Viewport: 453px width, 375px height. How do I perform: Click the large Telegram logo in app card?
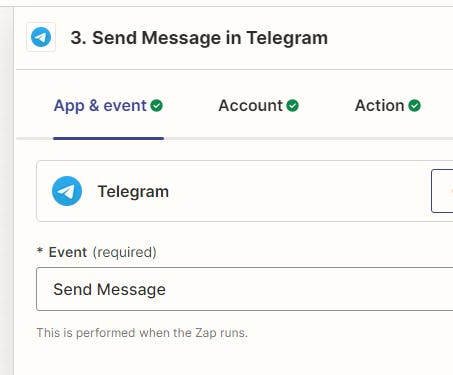click(67, 191)
